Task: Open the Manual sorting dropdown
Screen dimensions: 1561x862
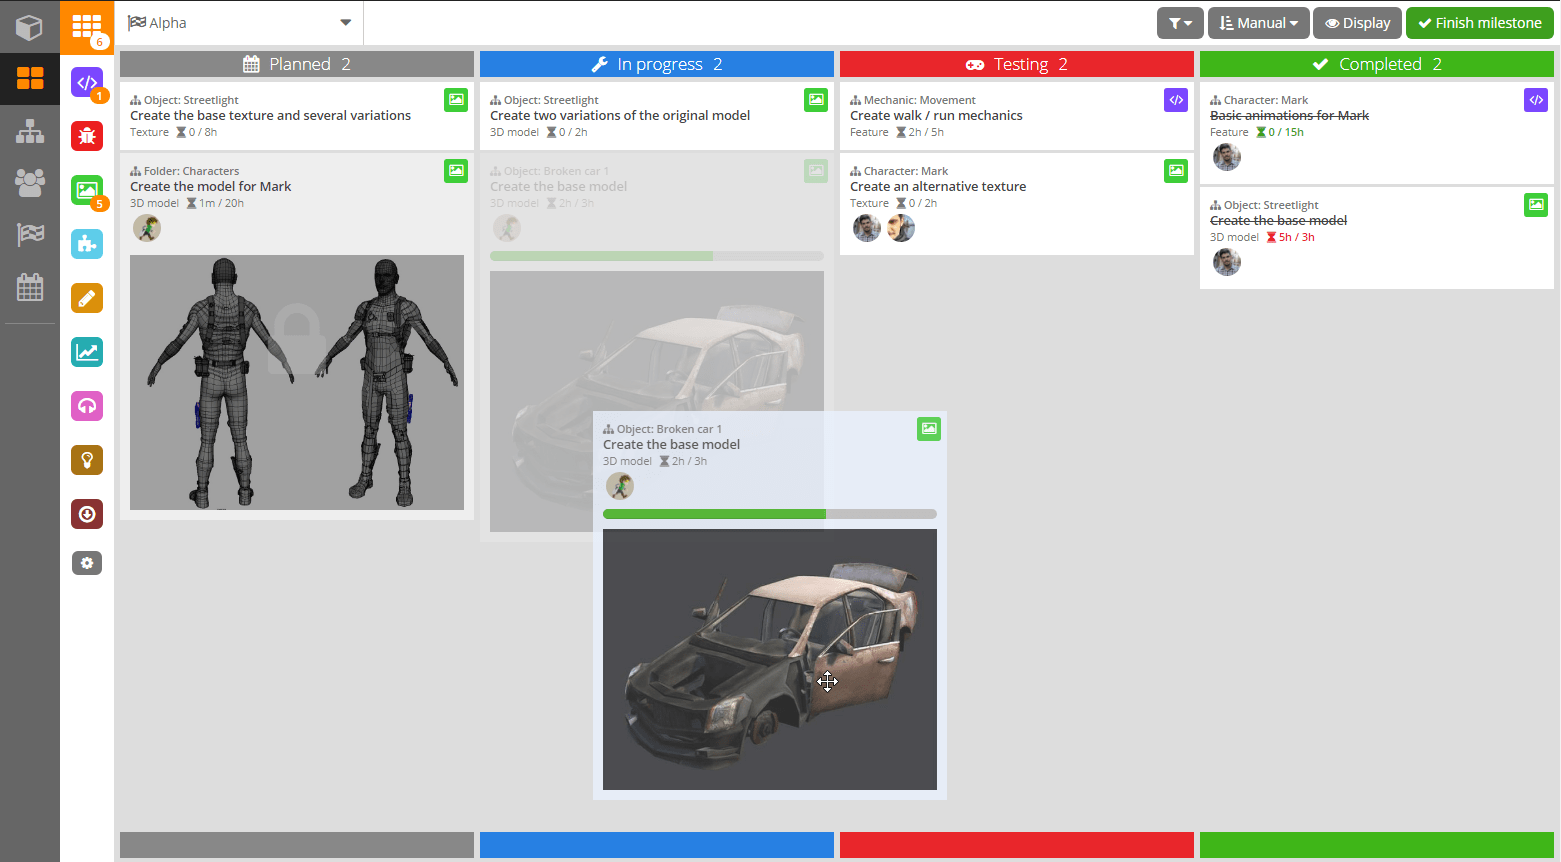Action: [x=1258, y=23]
